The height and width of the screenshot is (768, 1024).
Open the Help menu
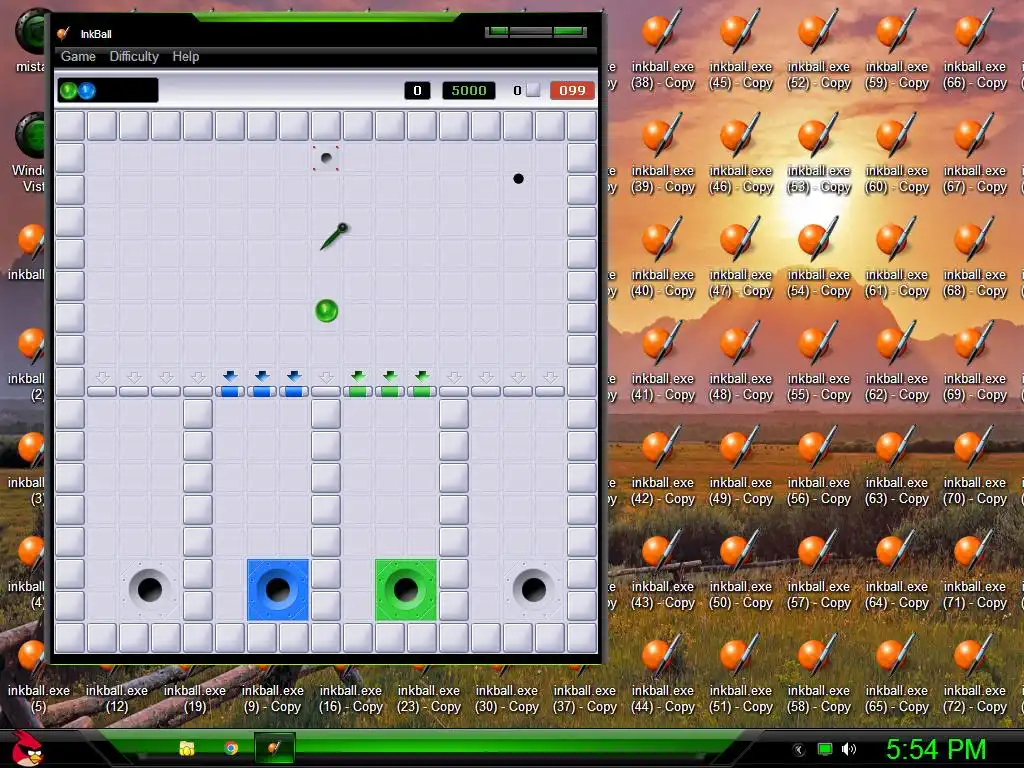click(x=185, y=56)
